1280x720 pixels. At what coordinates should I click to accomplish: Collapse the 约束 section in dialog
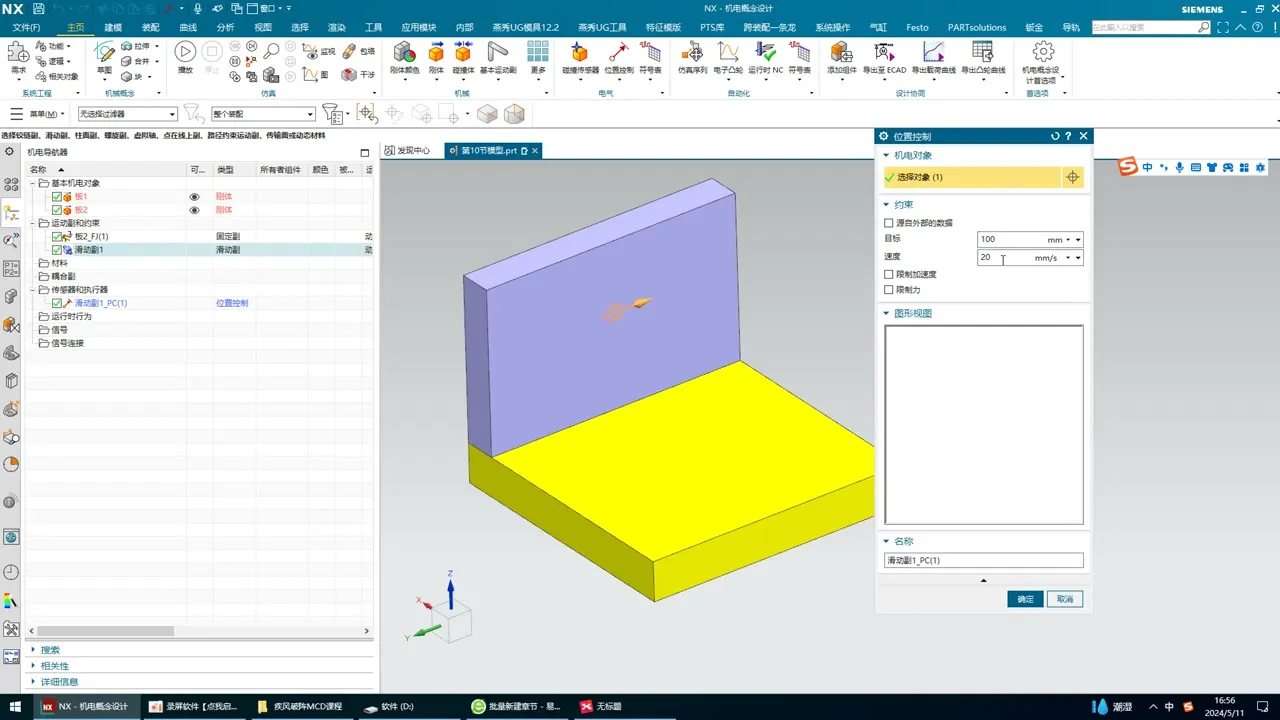[886, 204]
